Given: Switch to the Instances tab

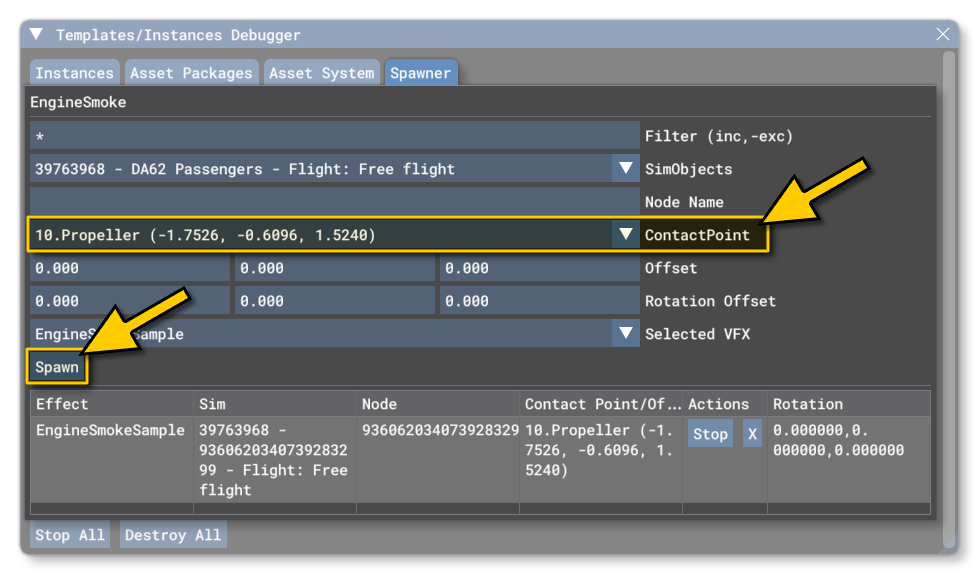Looking at the screenshot, I should tap(74, 73).
